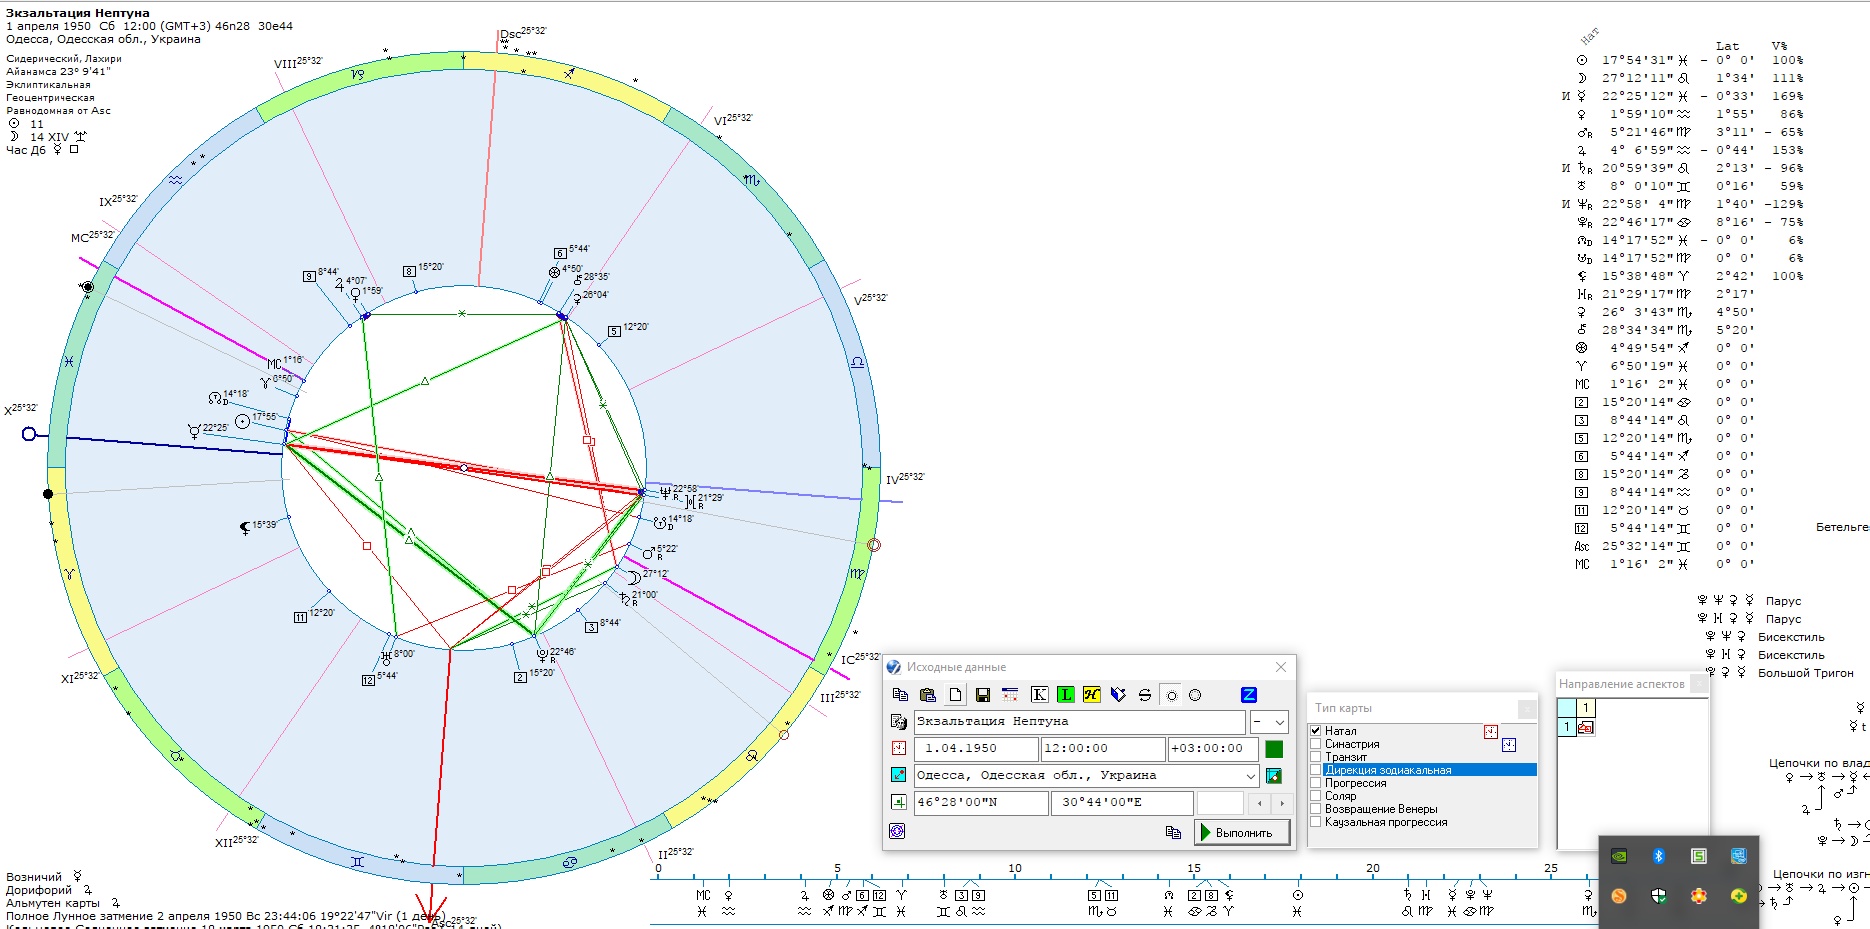Check the Транзит checkbox
This screenshot has height=929, width=1870.
point(1316,757)
